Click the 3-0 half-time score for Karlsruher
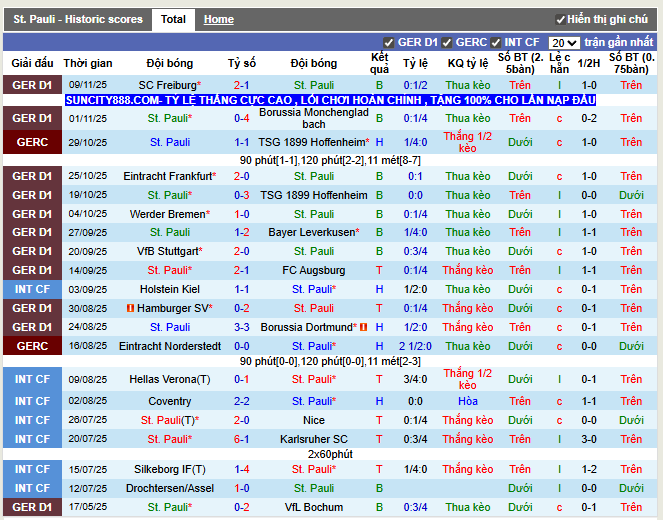 tap(589, 439)
